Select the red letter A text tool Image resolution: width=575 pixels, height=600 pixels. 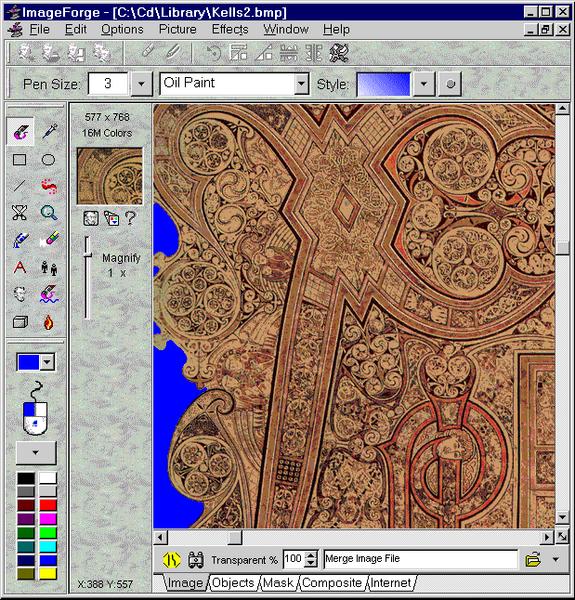[20, 267]
